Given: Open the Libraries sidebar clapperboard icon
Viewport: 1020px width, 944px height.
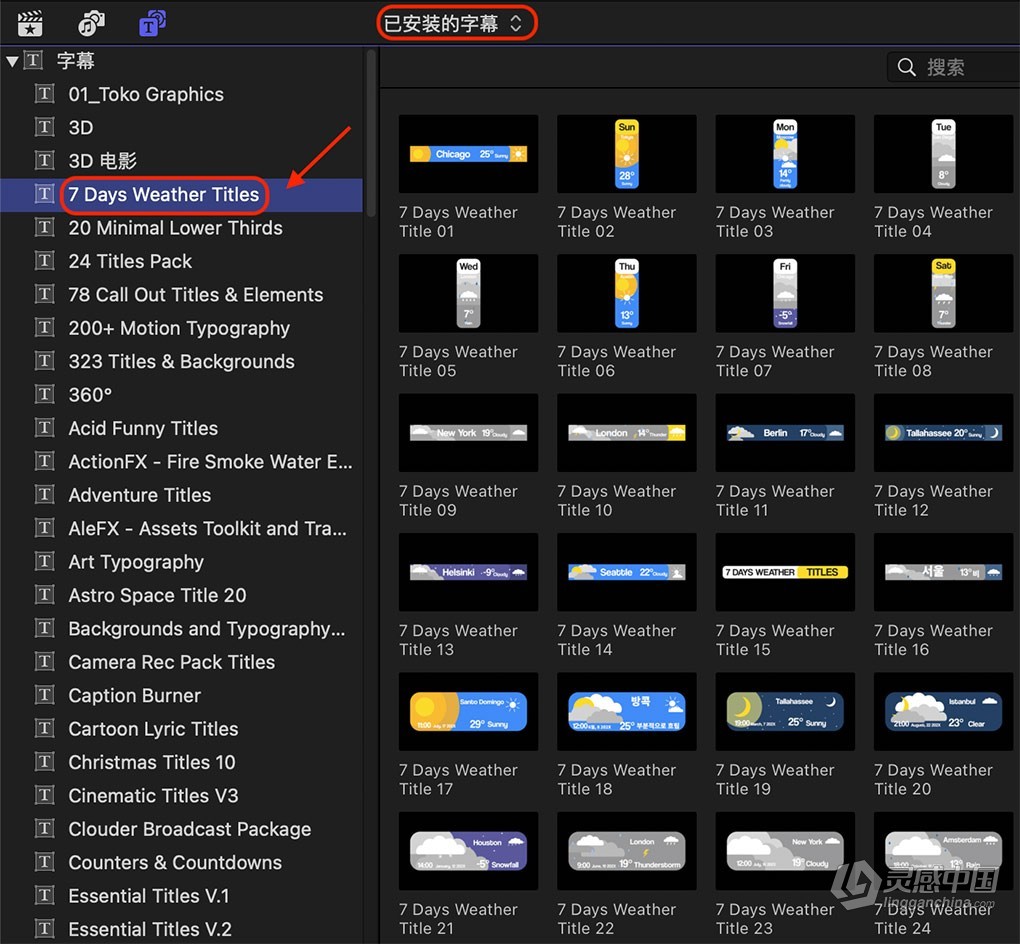Looking at the screenshot, I should coord(30,23).
